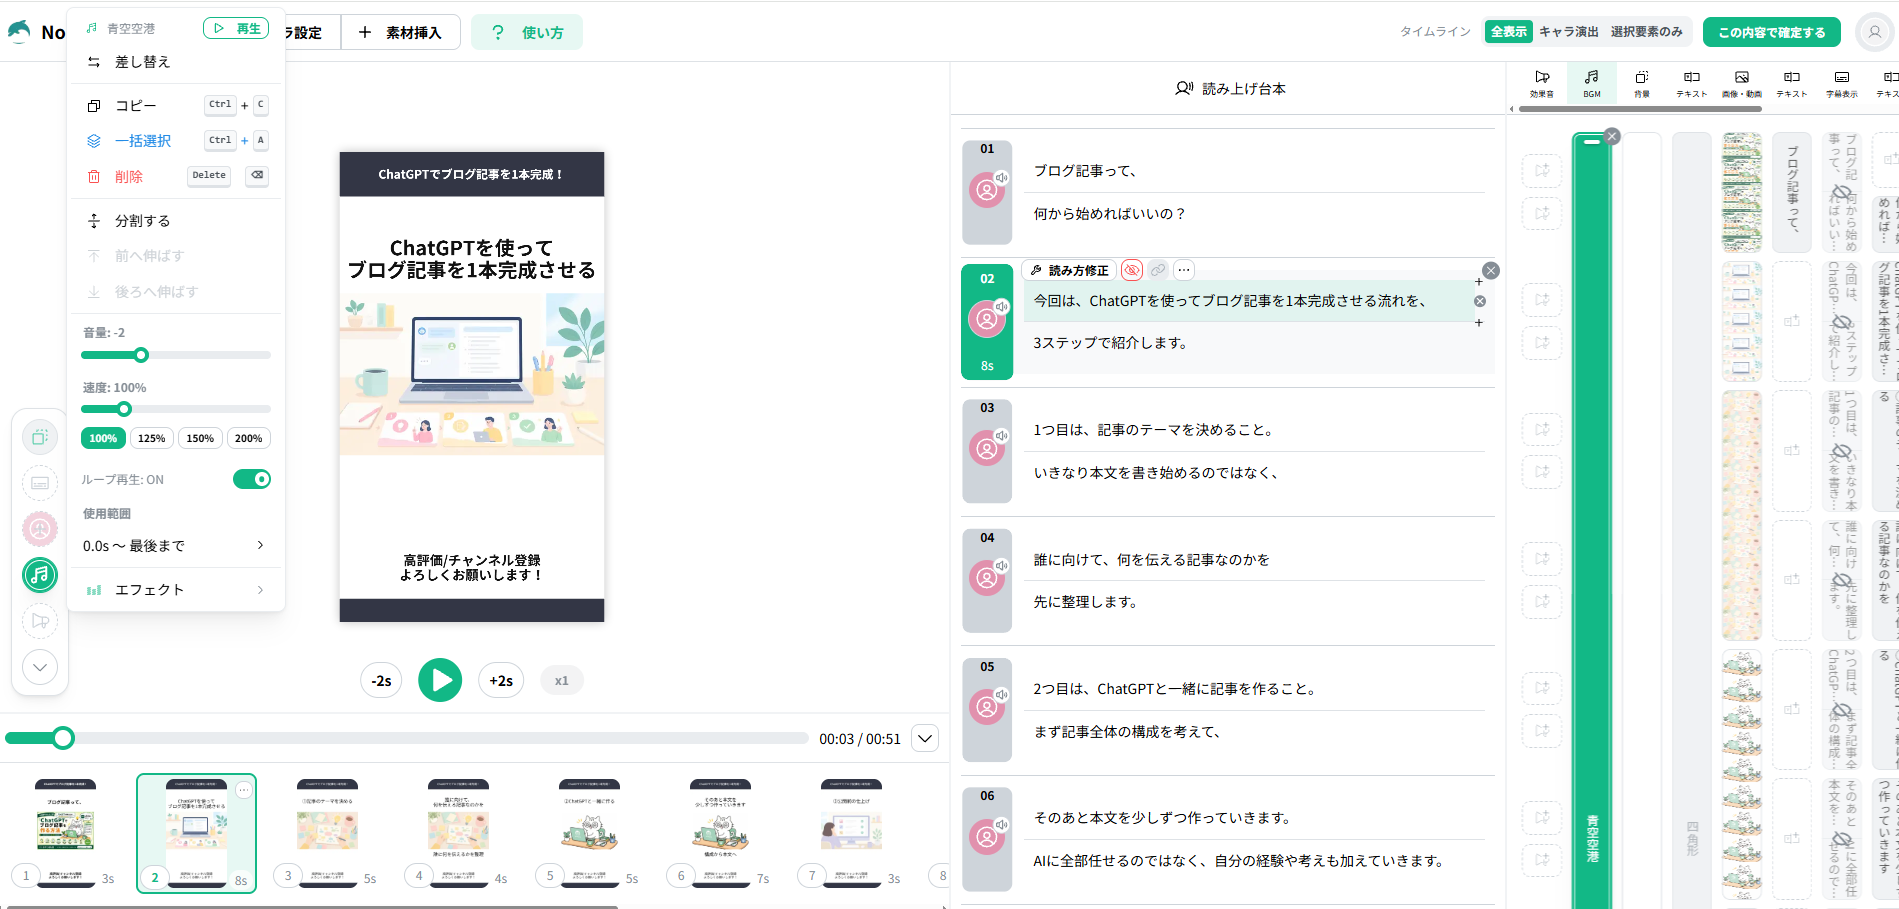The width and height of the screenshot is (1899, 909).
Task: Click the pink character icon in left sidebar
Action: pos(40,529)
